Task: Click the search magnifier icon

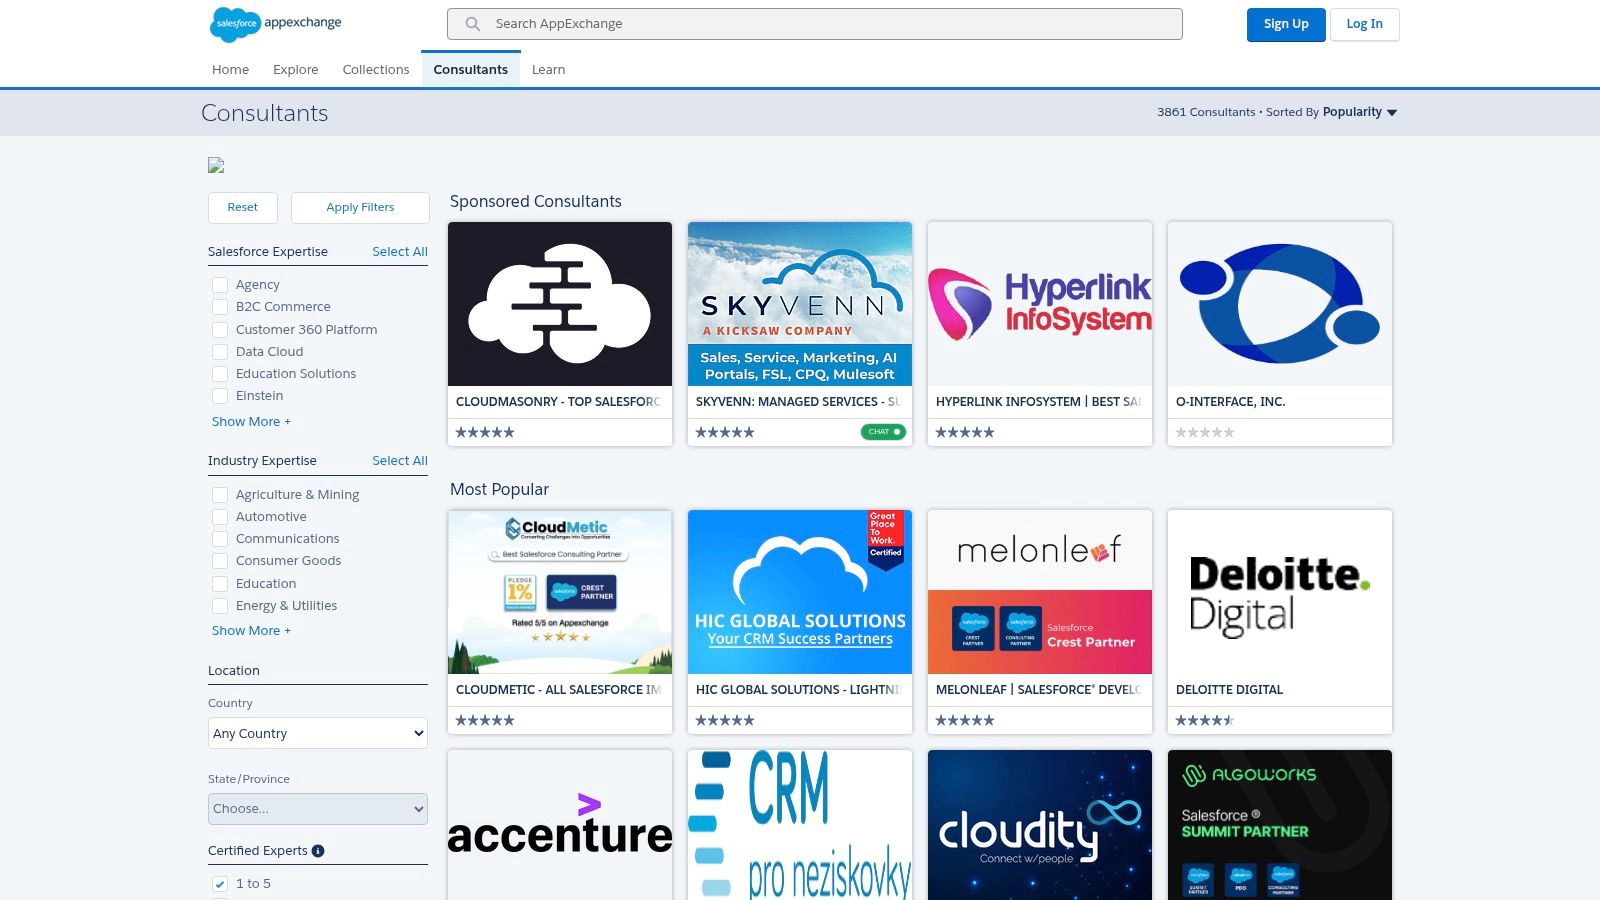Action: coord(470,23)
